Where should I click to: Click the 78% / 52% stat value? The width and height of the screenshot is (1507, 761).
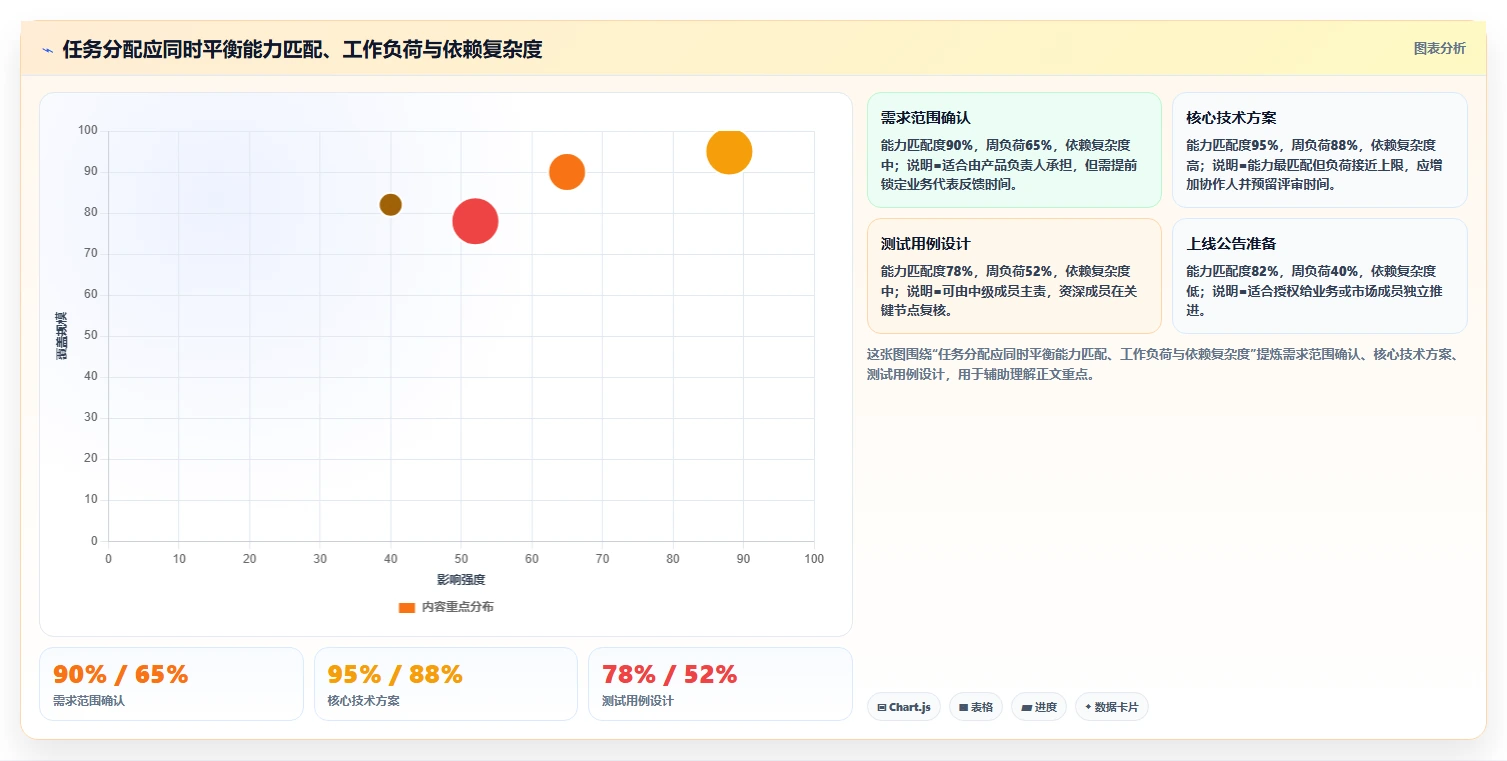tap(669, 674)
